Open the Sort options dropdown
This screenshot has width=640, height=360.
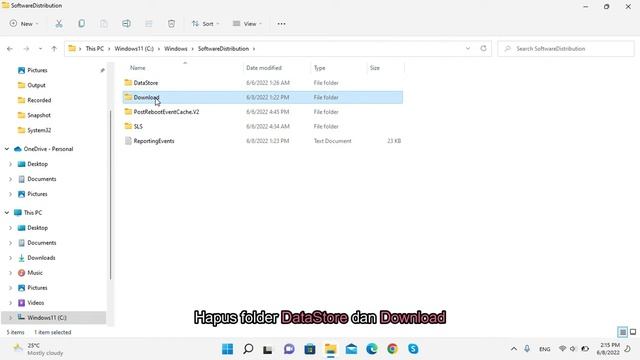click(x=205, y=24)
